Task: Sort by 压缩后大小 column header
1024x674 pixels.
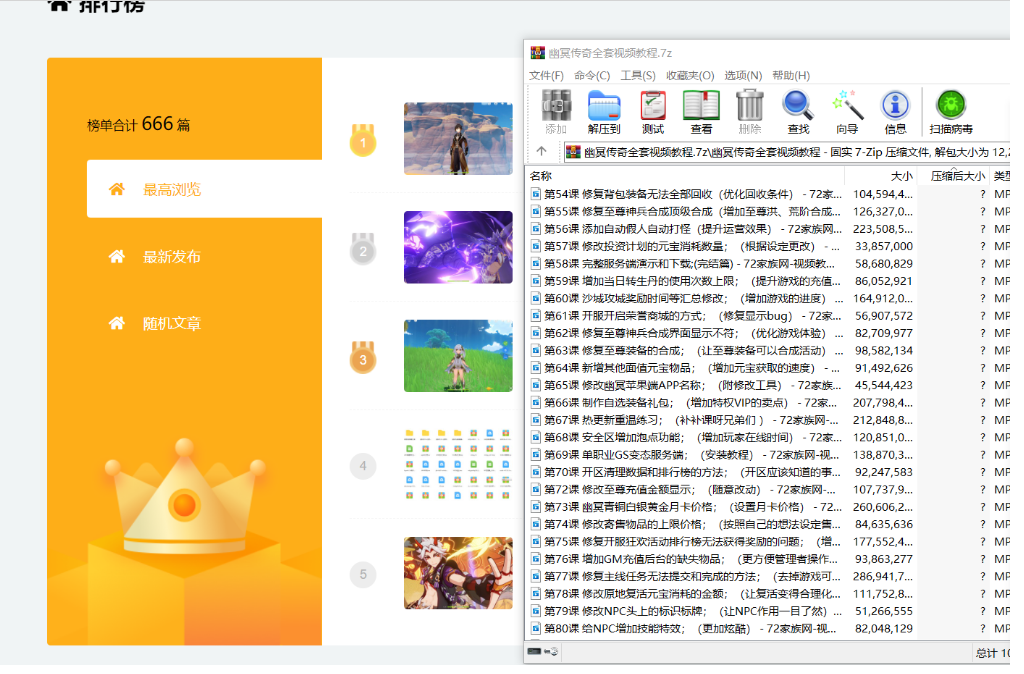Action: tap(957, 176)
